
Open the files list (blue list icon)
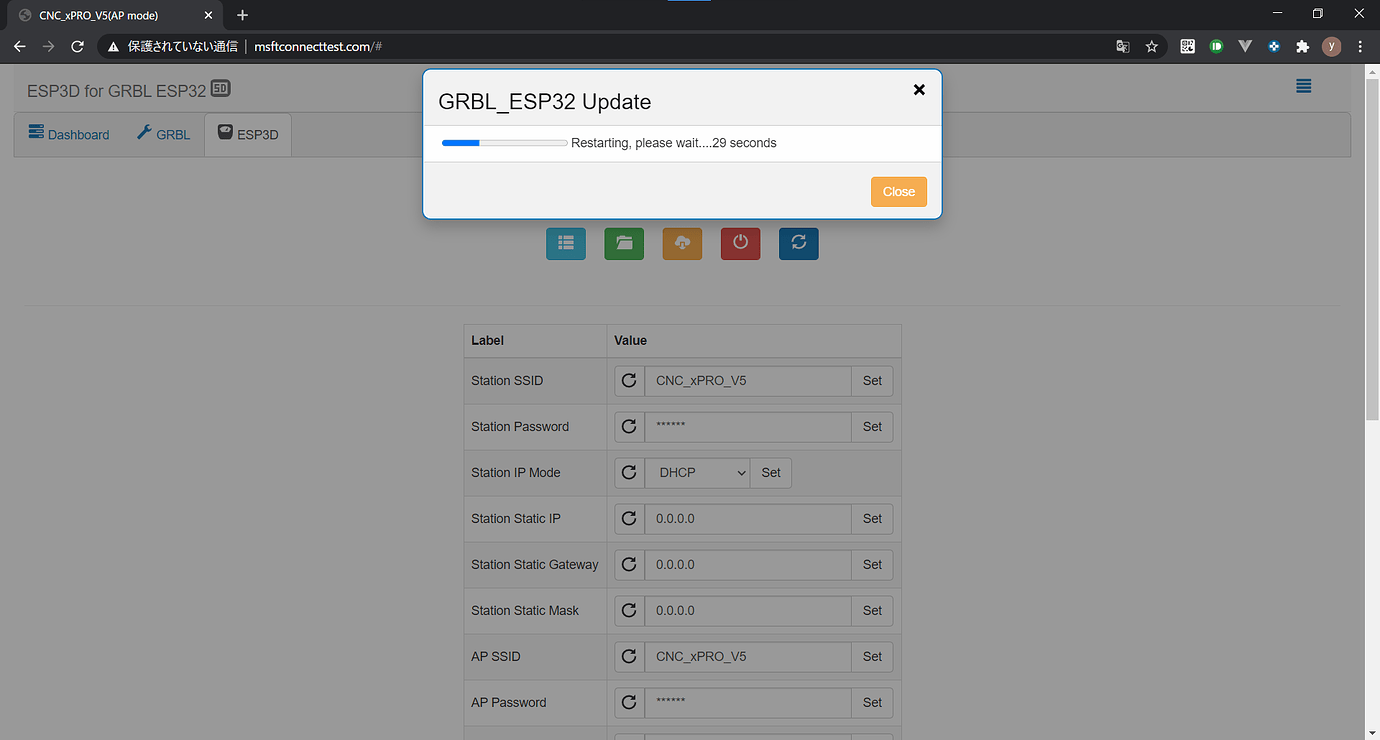566,243
